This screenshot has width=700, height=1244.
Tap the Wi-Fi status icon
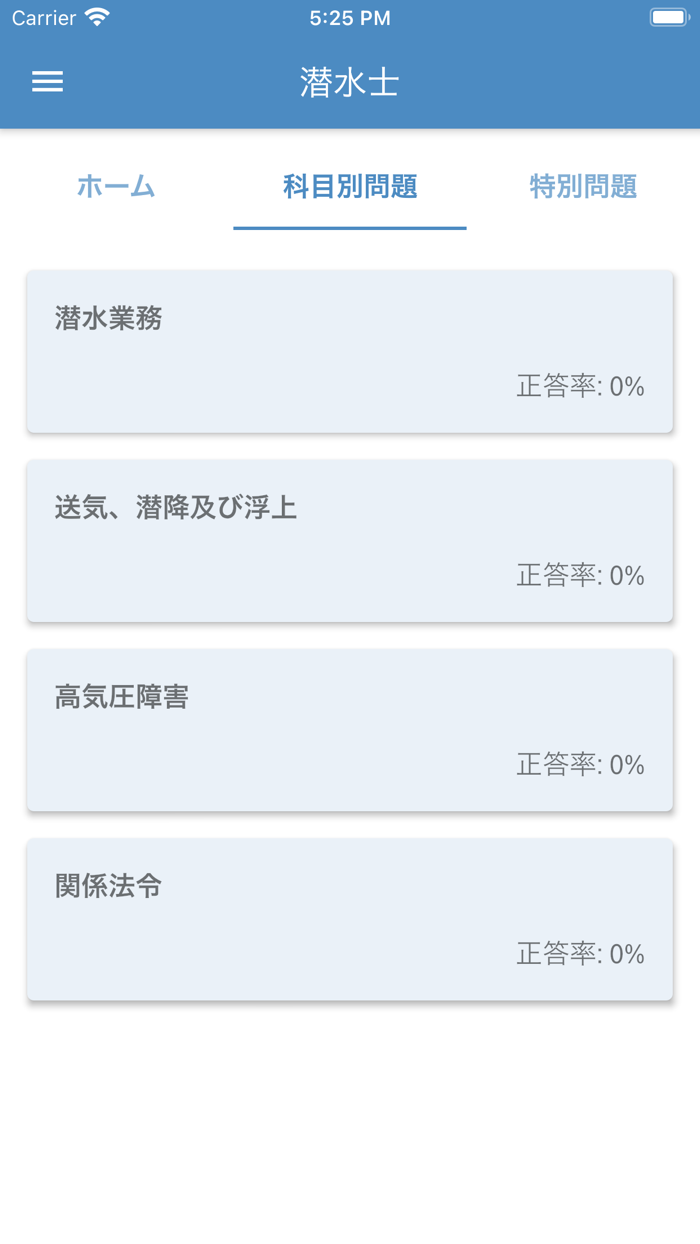pyautogui.click(x=96, y=17)
